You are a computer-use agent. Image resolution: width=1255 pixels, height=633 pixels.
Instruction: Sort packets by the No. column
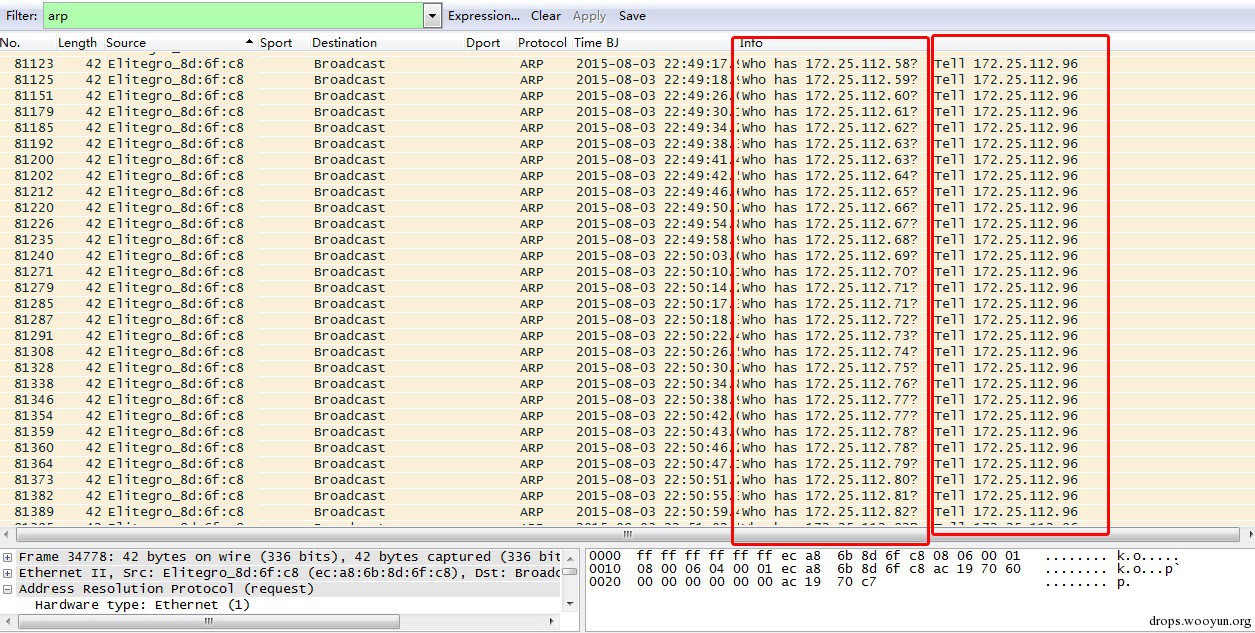[x=10, y=43]
